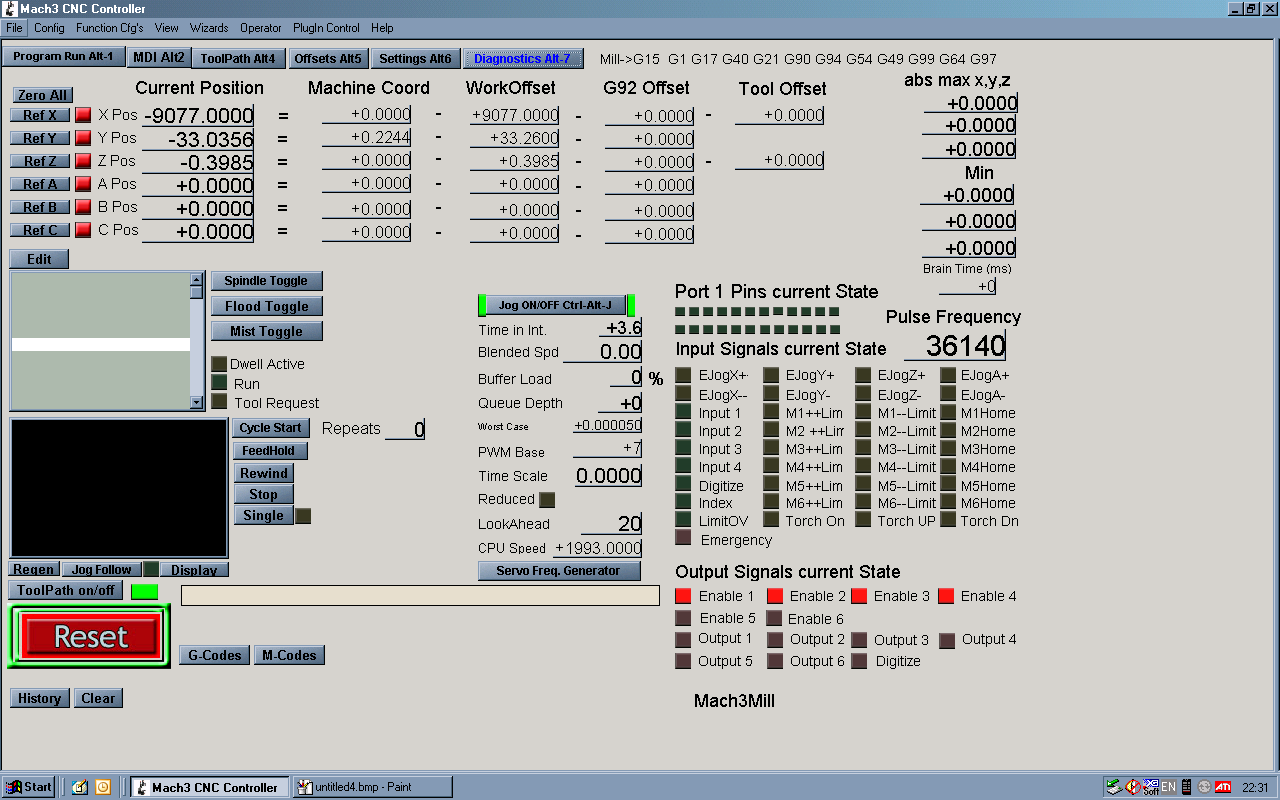Click the Enable 1 red output indicator

(683, 596)
